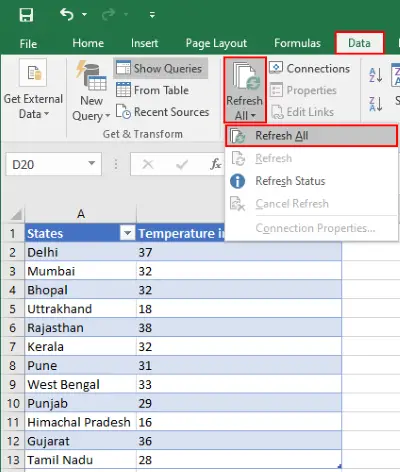Click the Save icon in Quick Access Toolbar
This screenshot has width=400, height=472.
pyautogui.click(x=26, y=15)
